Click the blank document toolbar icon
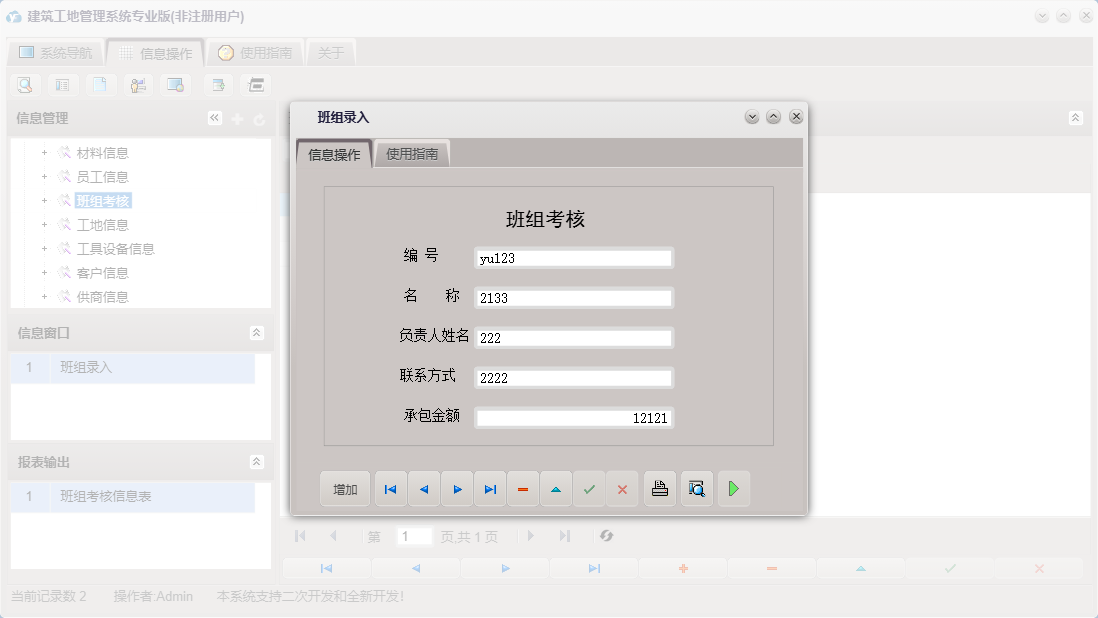The width and height of the screenshot is (1098, 618). coord(100,84)
